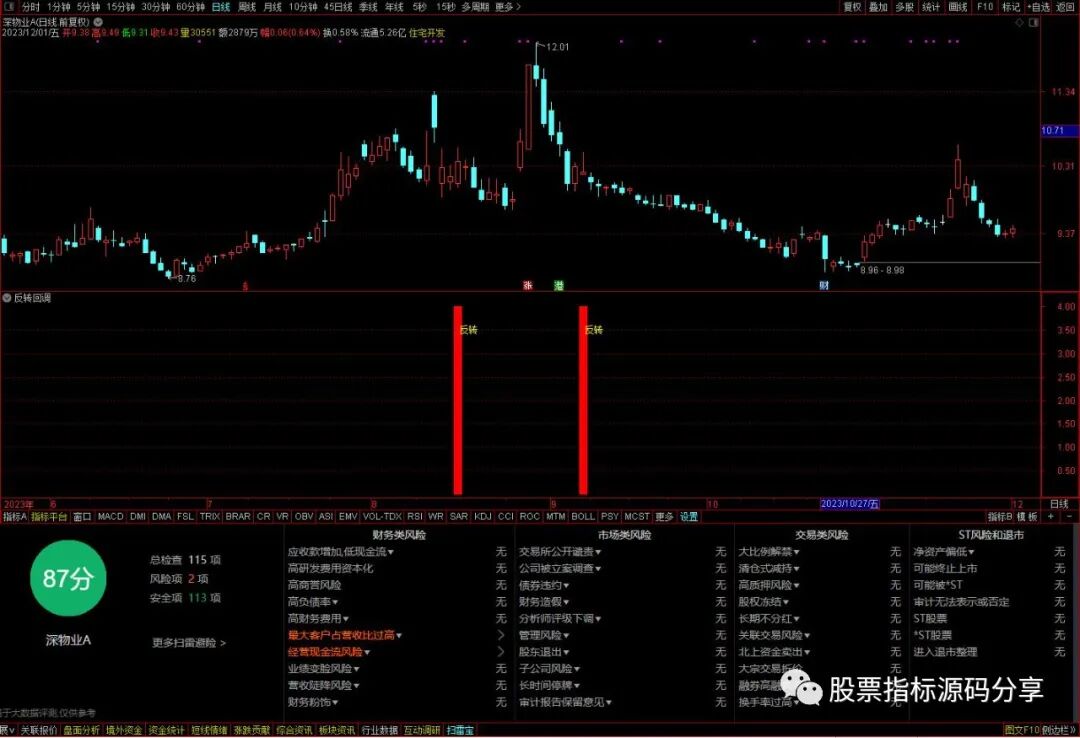Select the KDJ indicator tab
The height and width of the screenshot is (738, 1080).
coord(482,516)
